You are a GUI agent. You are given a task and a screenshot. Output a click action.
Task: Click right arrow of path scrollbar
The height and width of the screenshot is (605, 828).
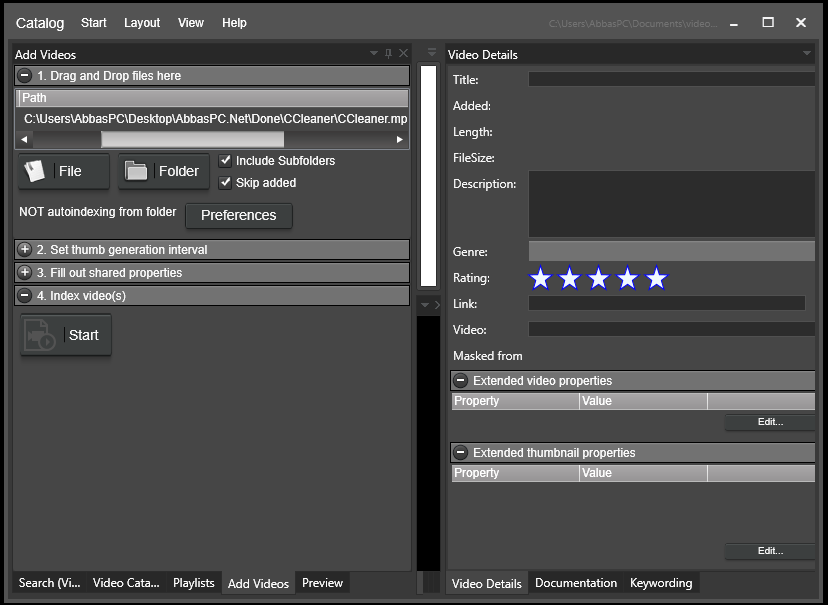click(x=400, y=139)
